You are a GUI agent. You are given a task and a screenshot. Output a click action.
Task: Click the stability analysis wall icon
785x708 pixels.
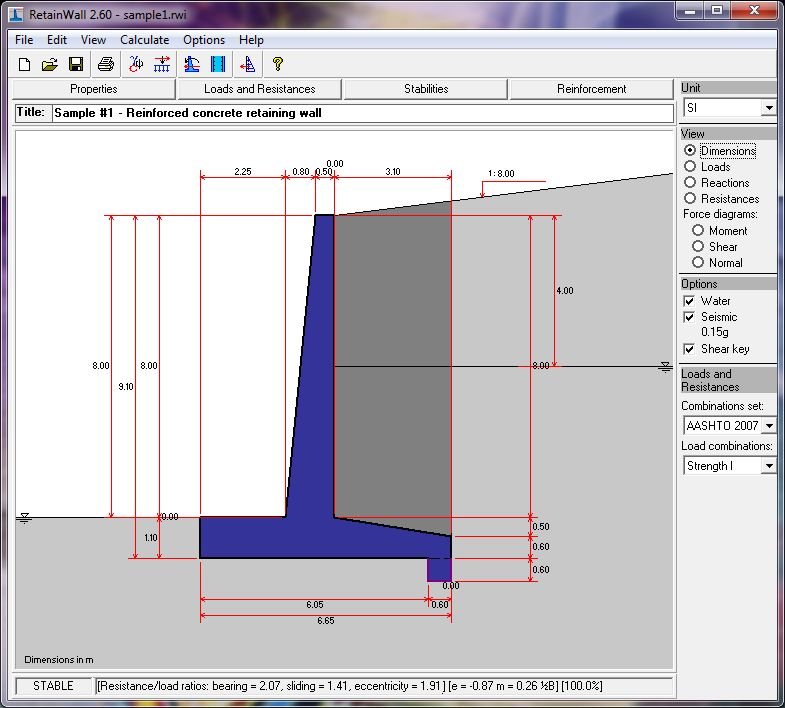click(192, 64)
